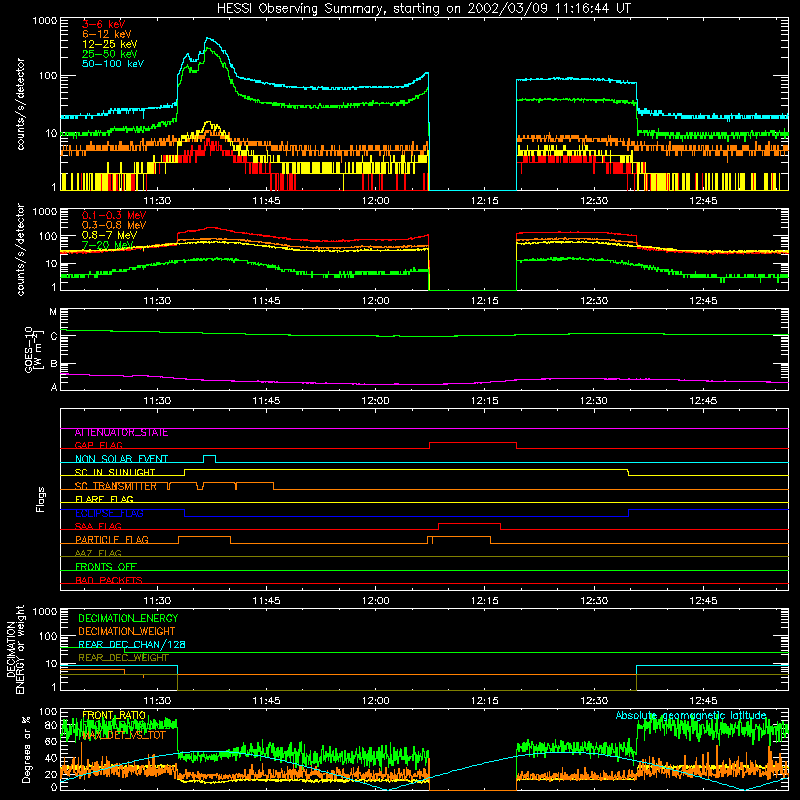
Task: Click the NON_SOLAR_EVENT pulse near 11:37
Action: (x=209, y=456)
